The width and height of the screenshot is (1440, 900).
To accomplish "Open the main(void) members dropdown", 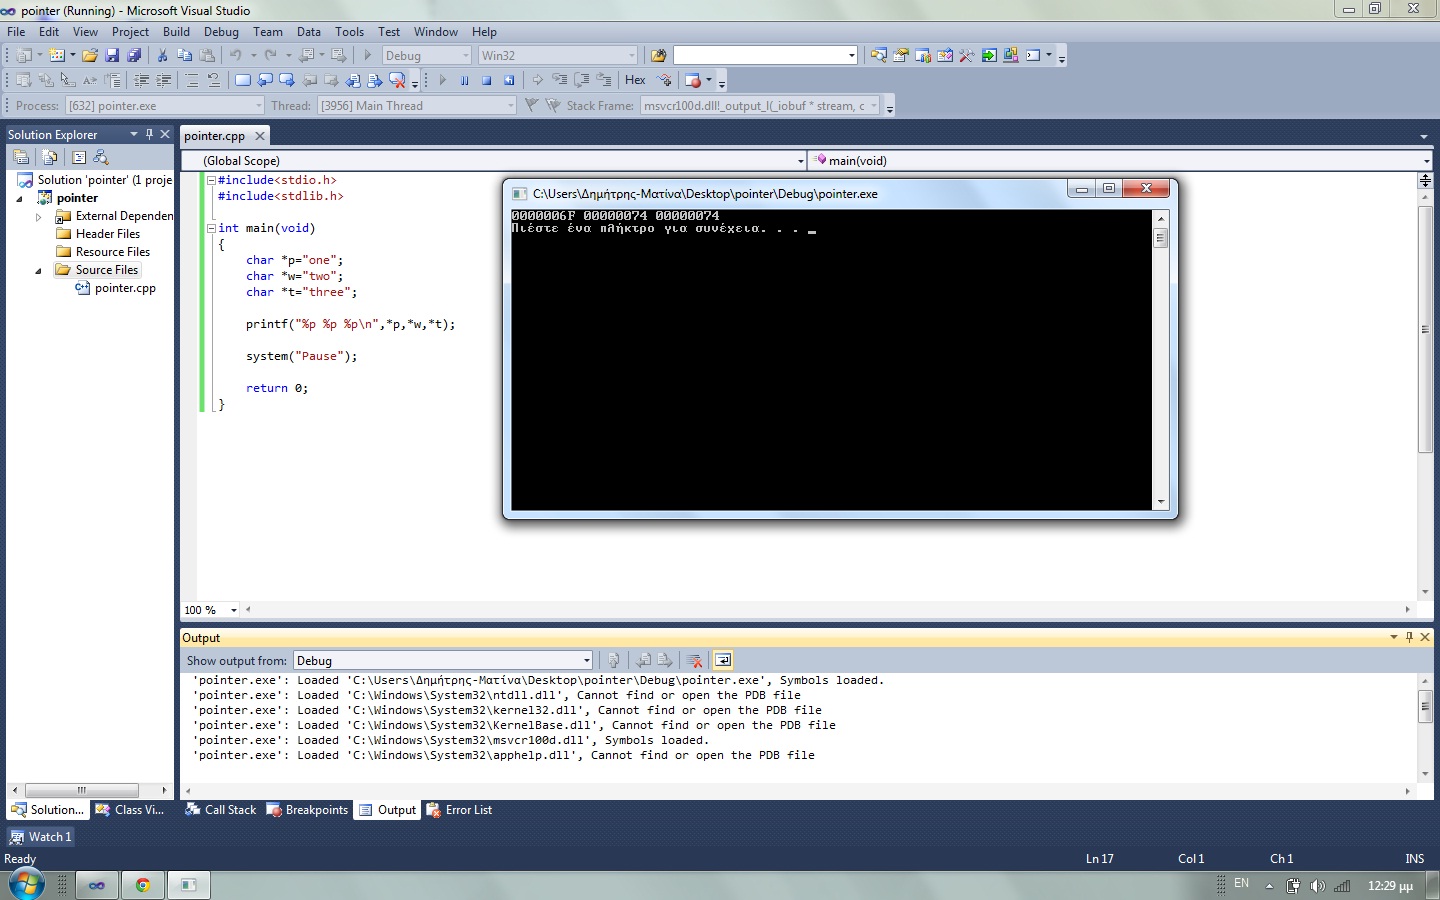I will pyautogui.click(x=1120, y=160).
